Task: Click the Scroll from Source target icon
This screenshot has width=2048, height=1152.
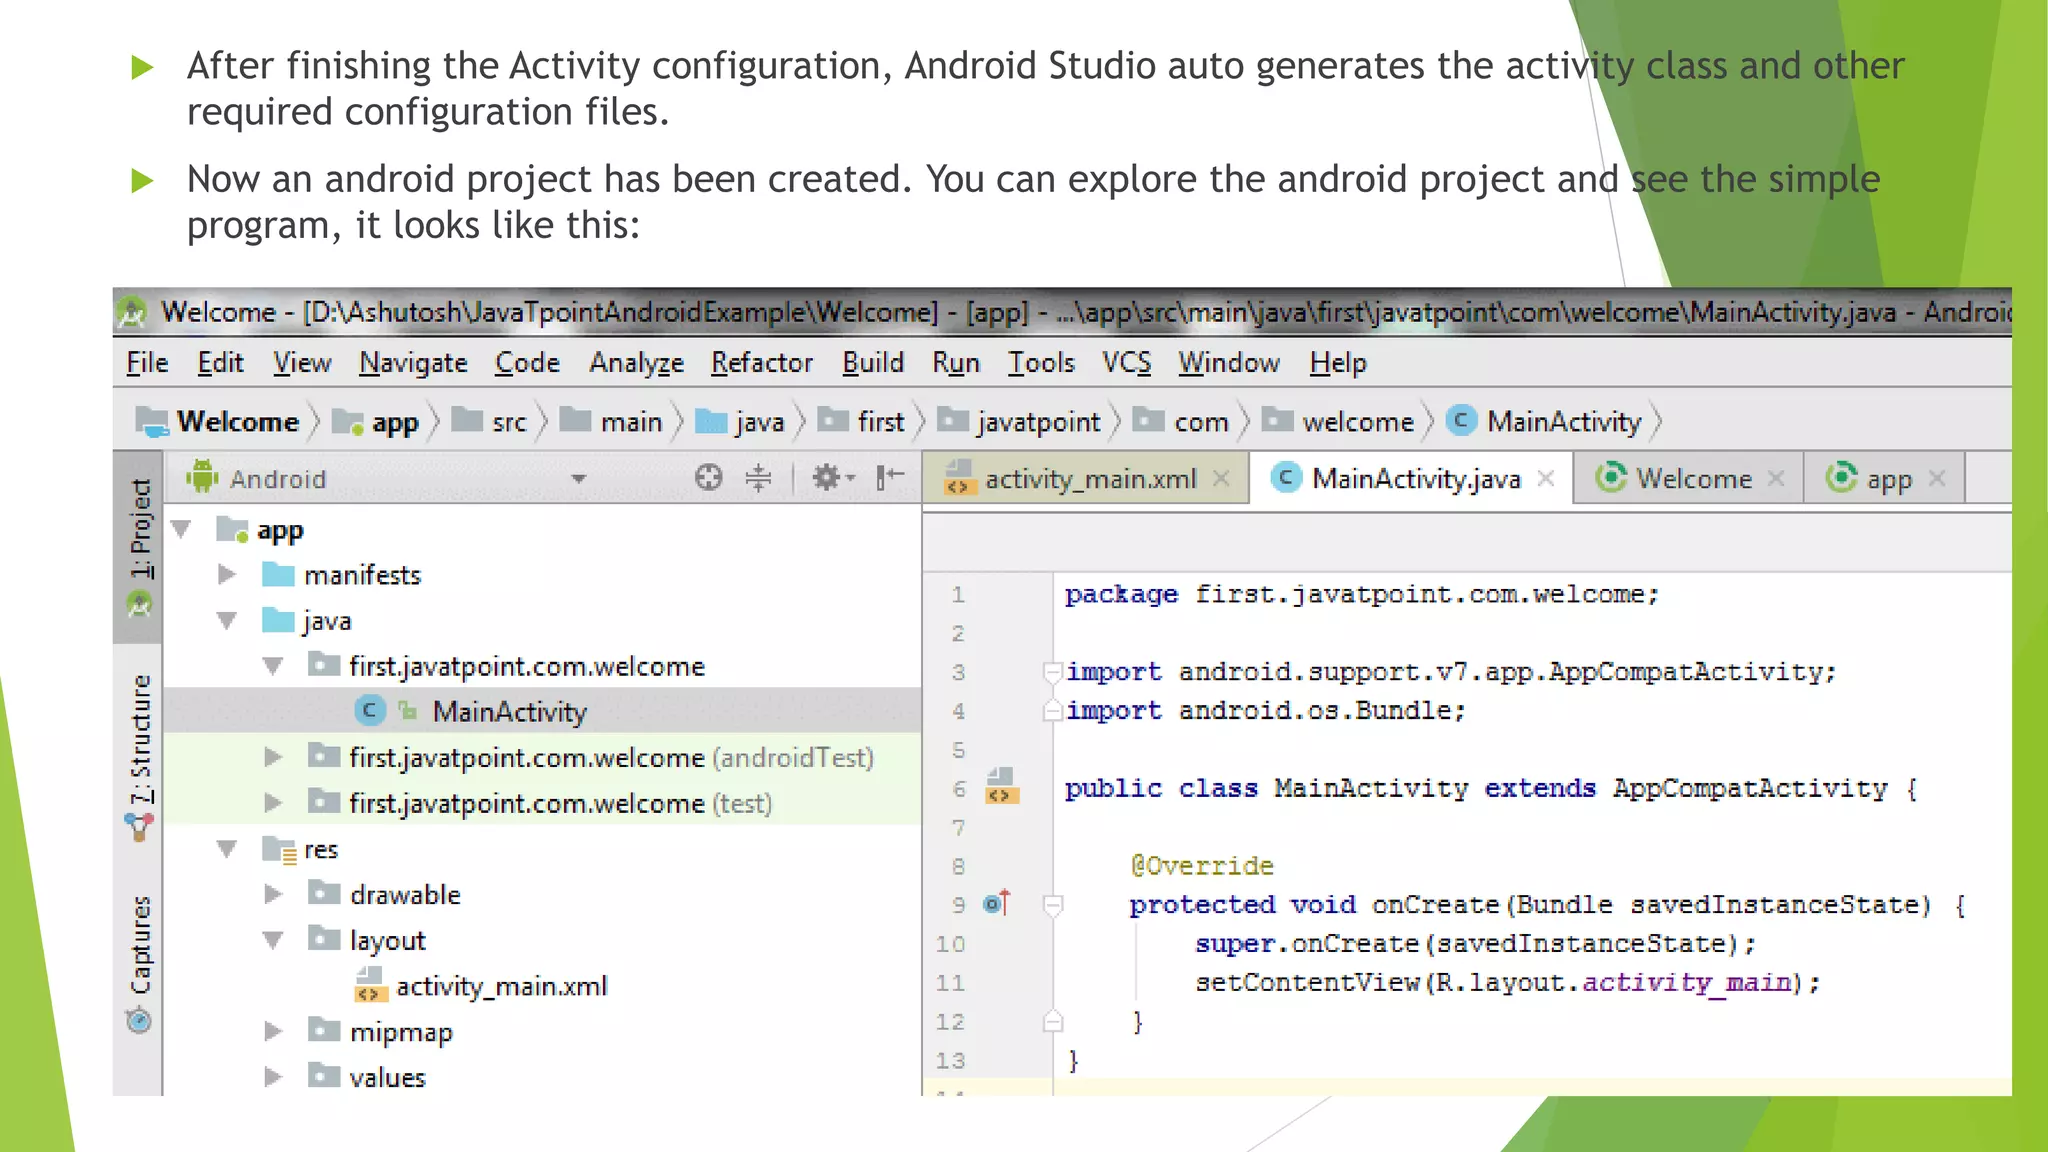Action: (708, 478)
